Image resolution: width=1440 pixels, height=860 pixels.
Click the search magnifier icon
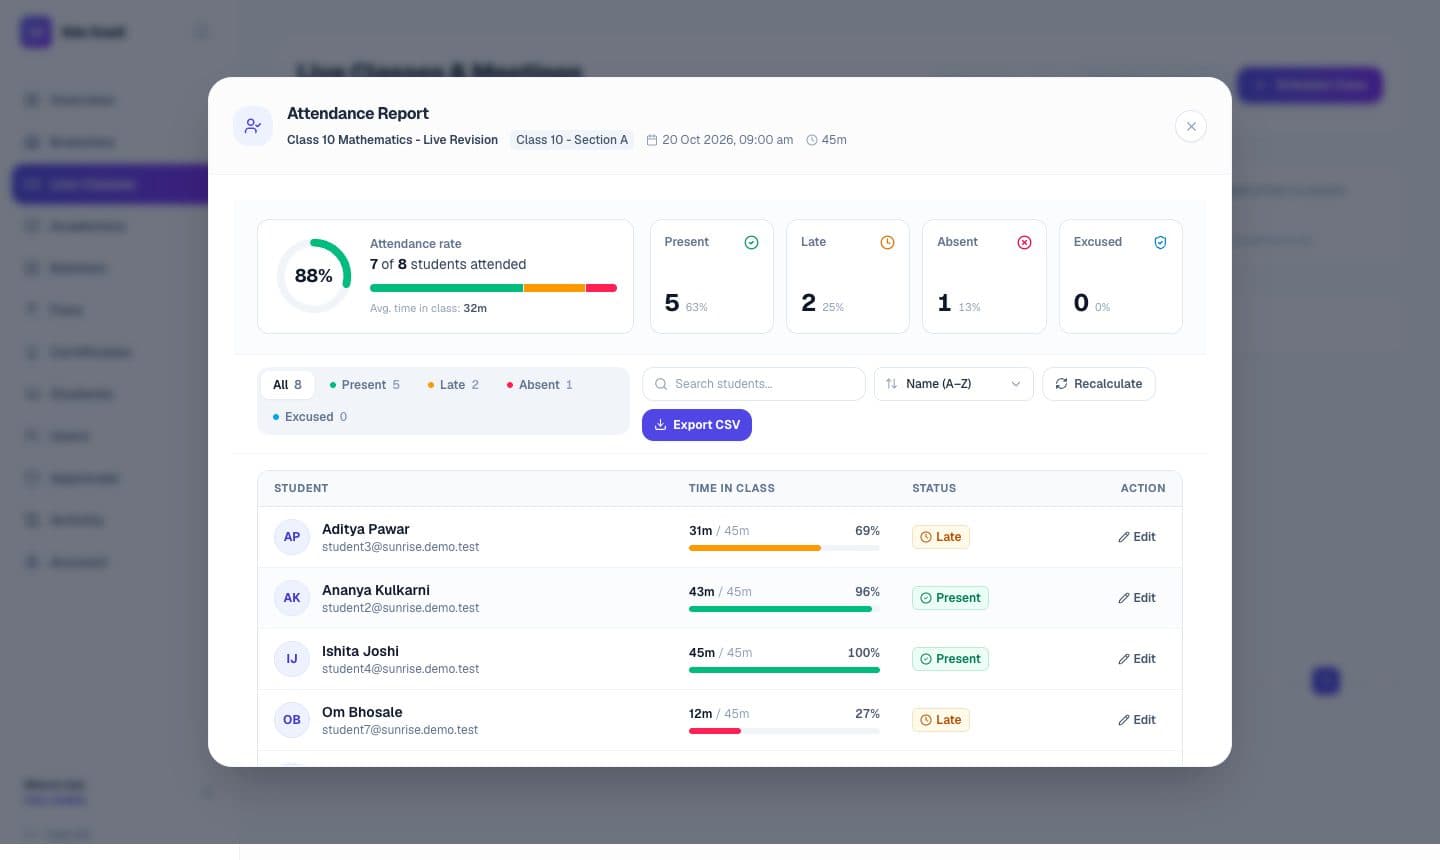(661, 384)
